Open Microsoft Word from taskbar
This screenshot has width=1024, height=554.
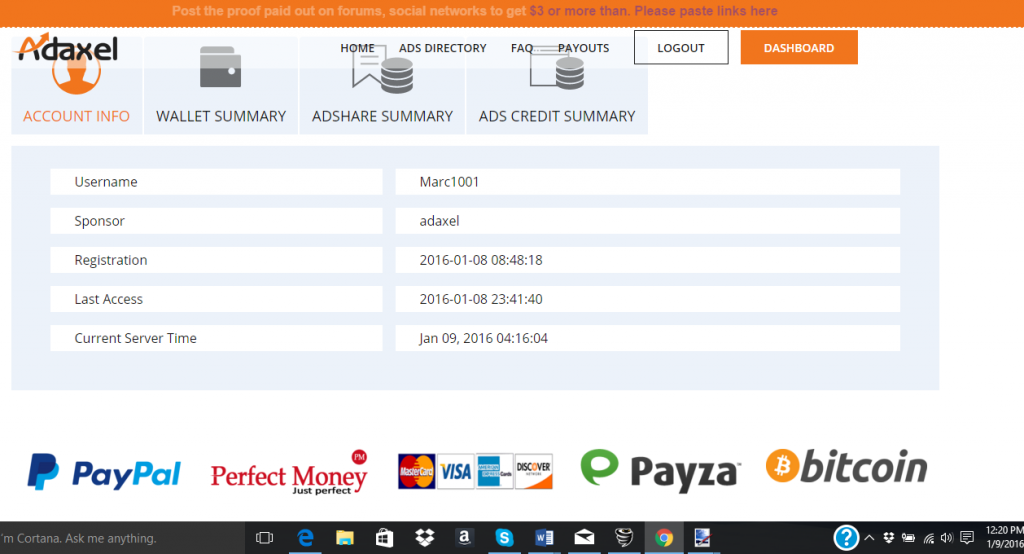[544, 538]
